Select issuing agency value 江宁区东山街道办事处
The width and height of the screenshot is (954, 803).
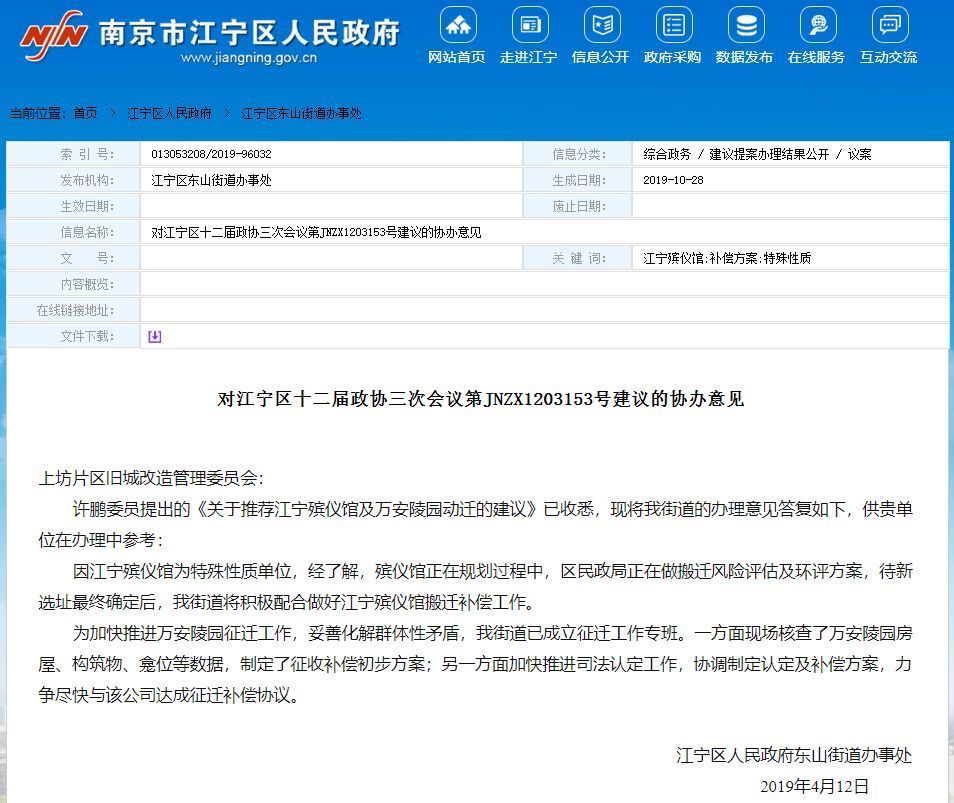tap(211, 181)
